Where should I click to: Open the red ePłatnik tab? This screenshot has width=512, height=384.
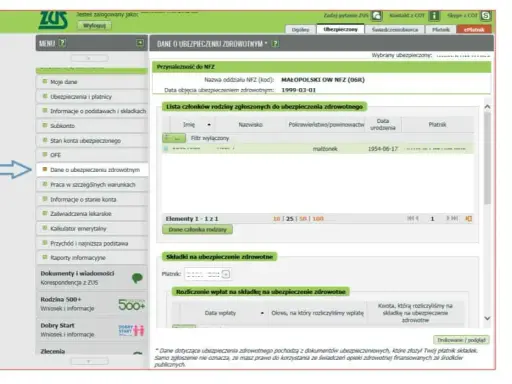click(474, 30)
